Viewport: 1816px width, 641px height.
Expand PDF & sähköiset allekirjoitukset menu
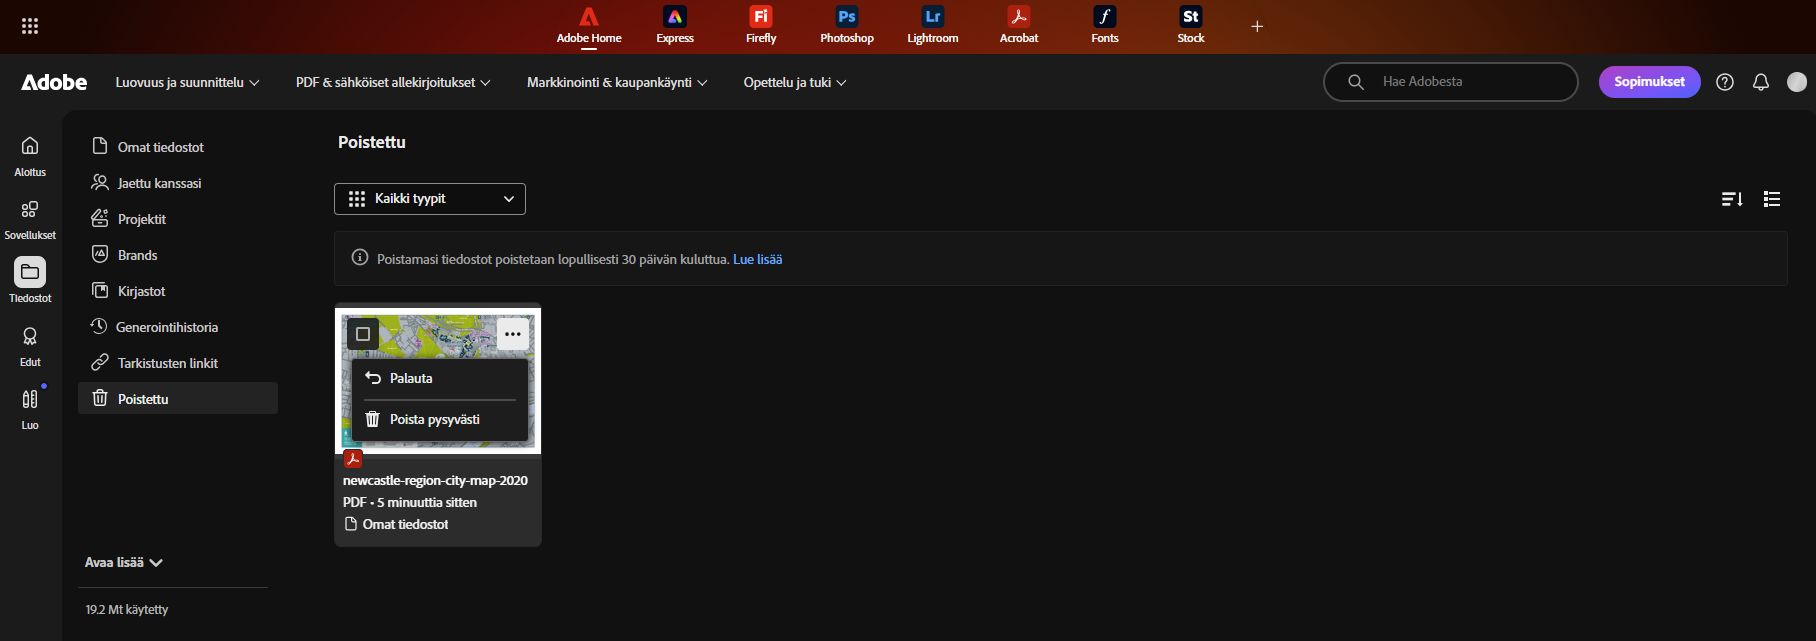(x=393, y=82)
